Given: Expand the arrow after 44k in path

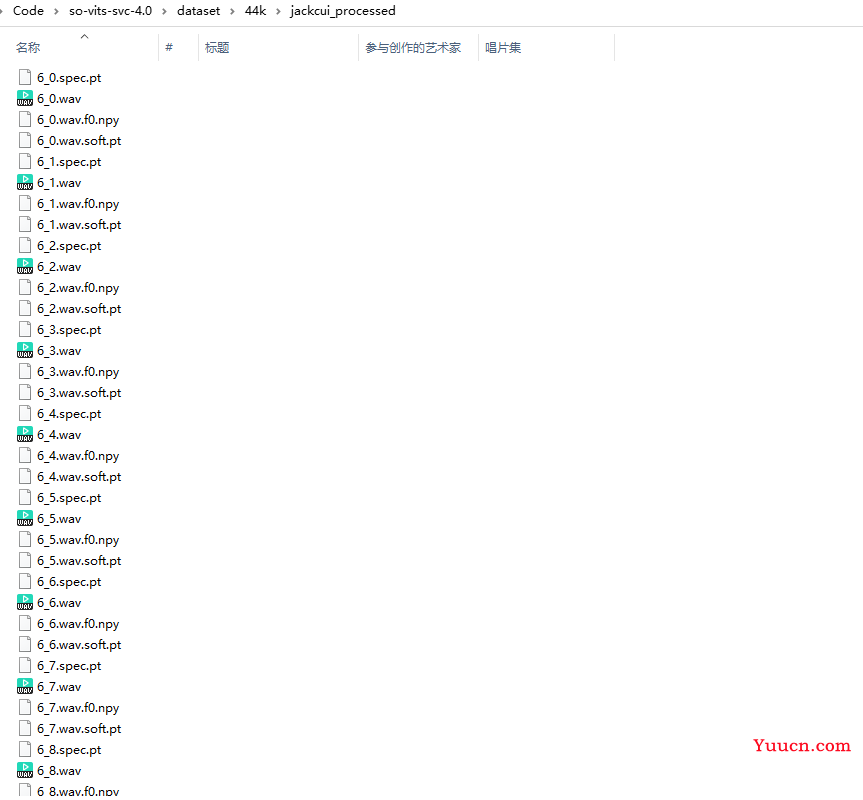Looking at the screenshot, I should click(x=278, y=12).
